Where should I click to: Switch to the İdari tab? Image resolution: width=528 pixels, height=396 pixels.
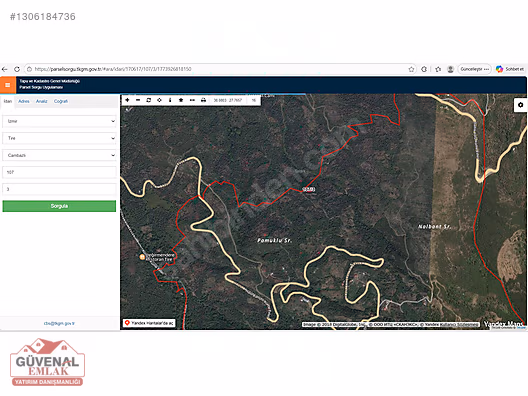pyautogui.click(x=8, y=101)
